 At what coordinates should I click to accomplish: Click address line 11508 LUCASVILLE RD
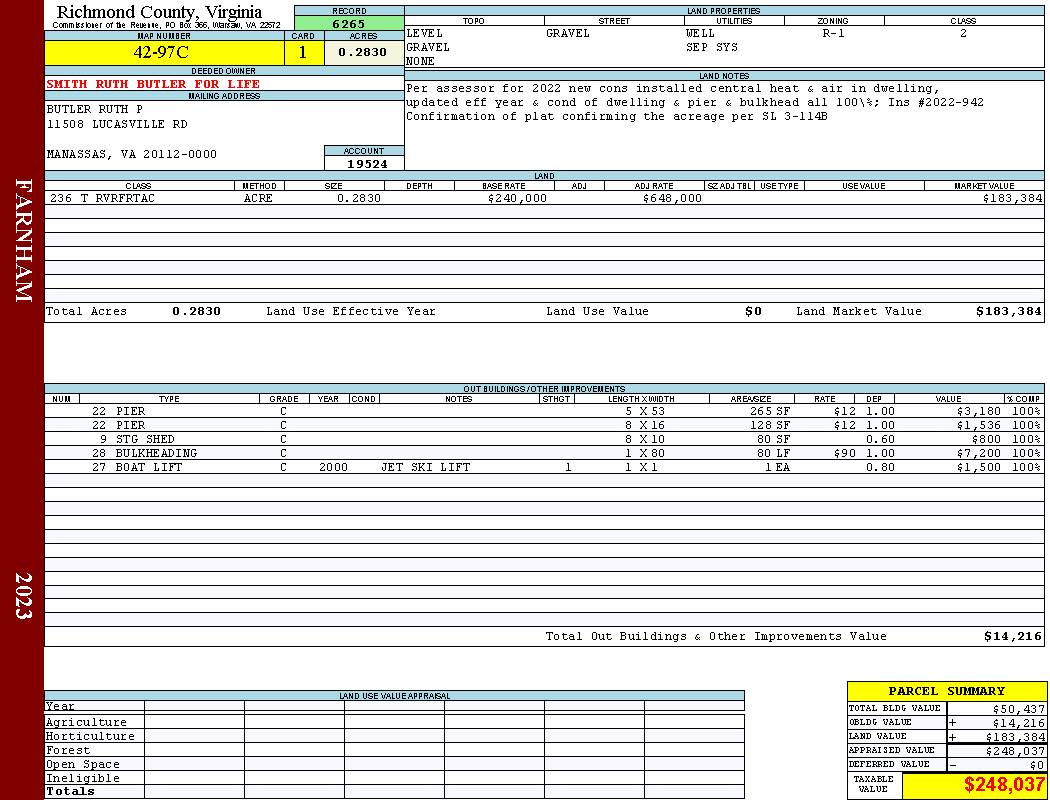[x=117, y=125]
